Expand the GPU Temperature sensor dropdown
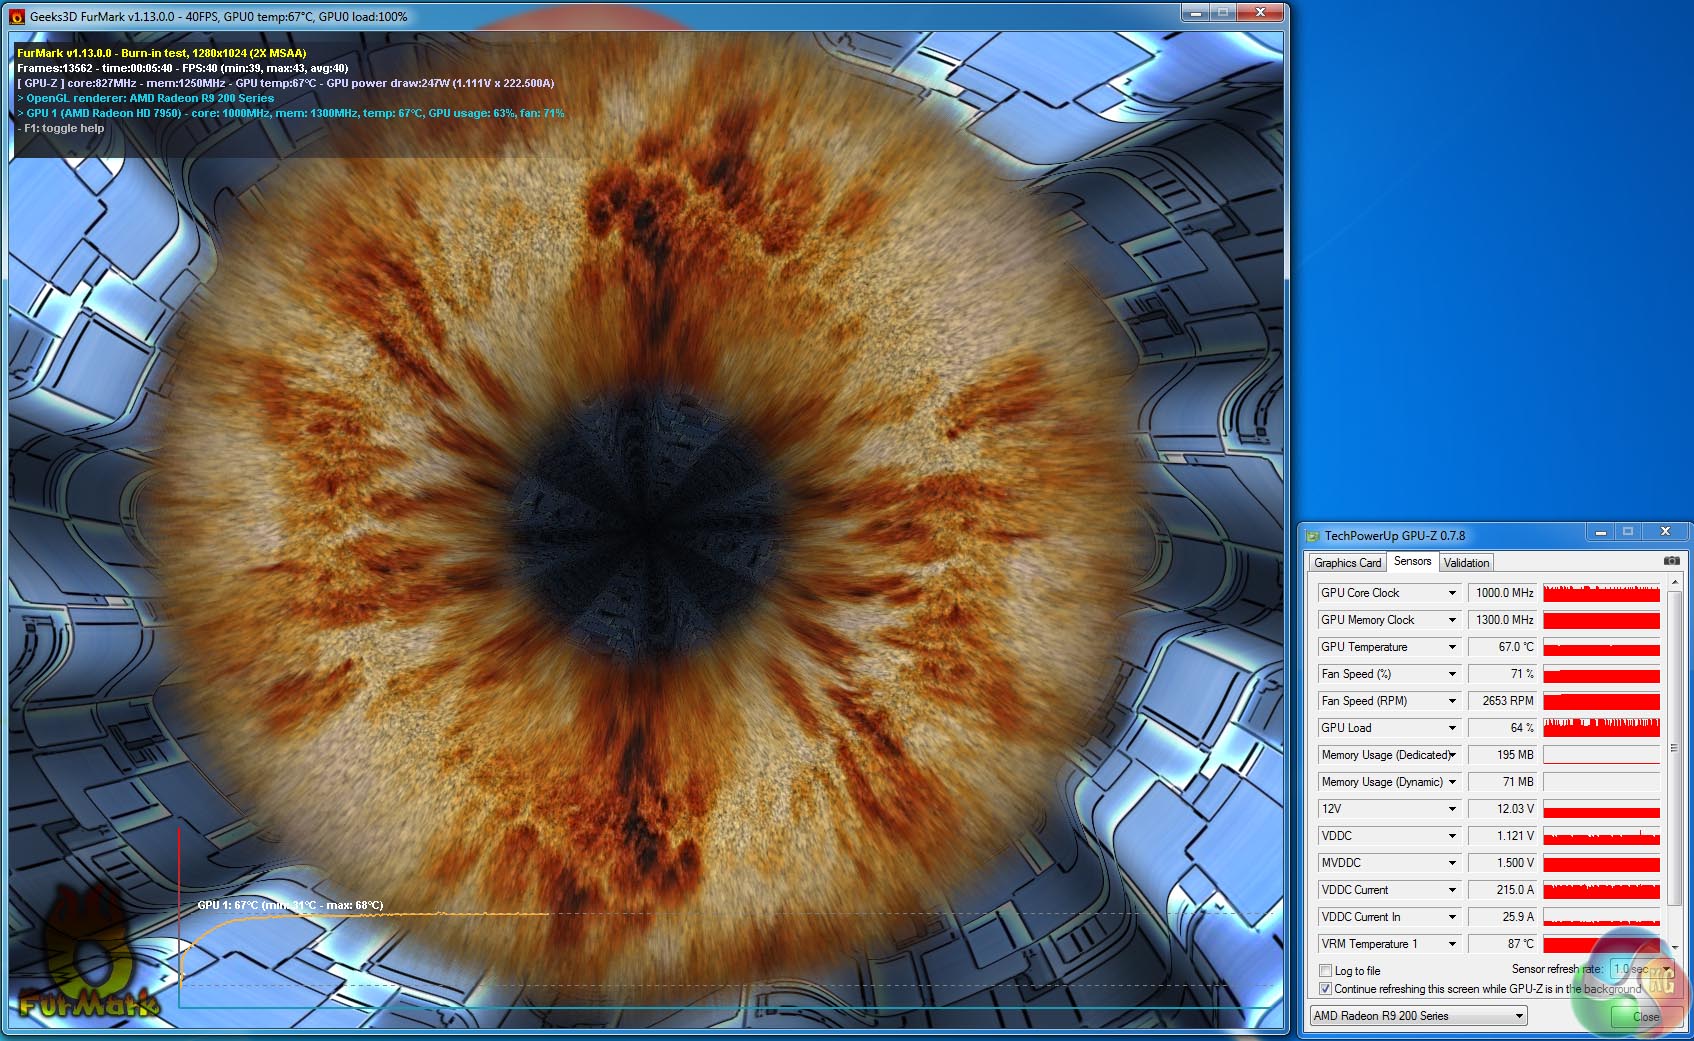The image size is (1694, 1041). pos(1452,647)
